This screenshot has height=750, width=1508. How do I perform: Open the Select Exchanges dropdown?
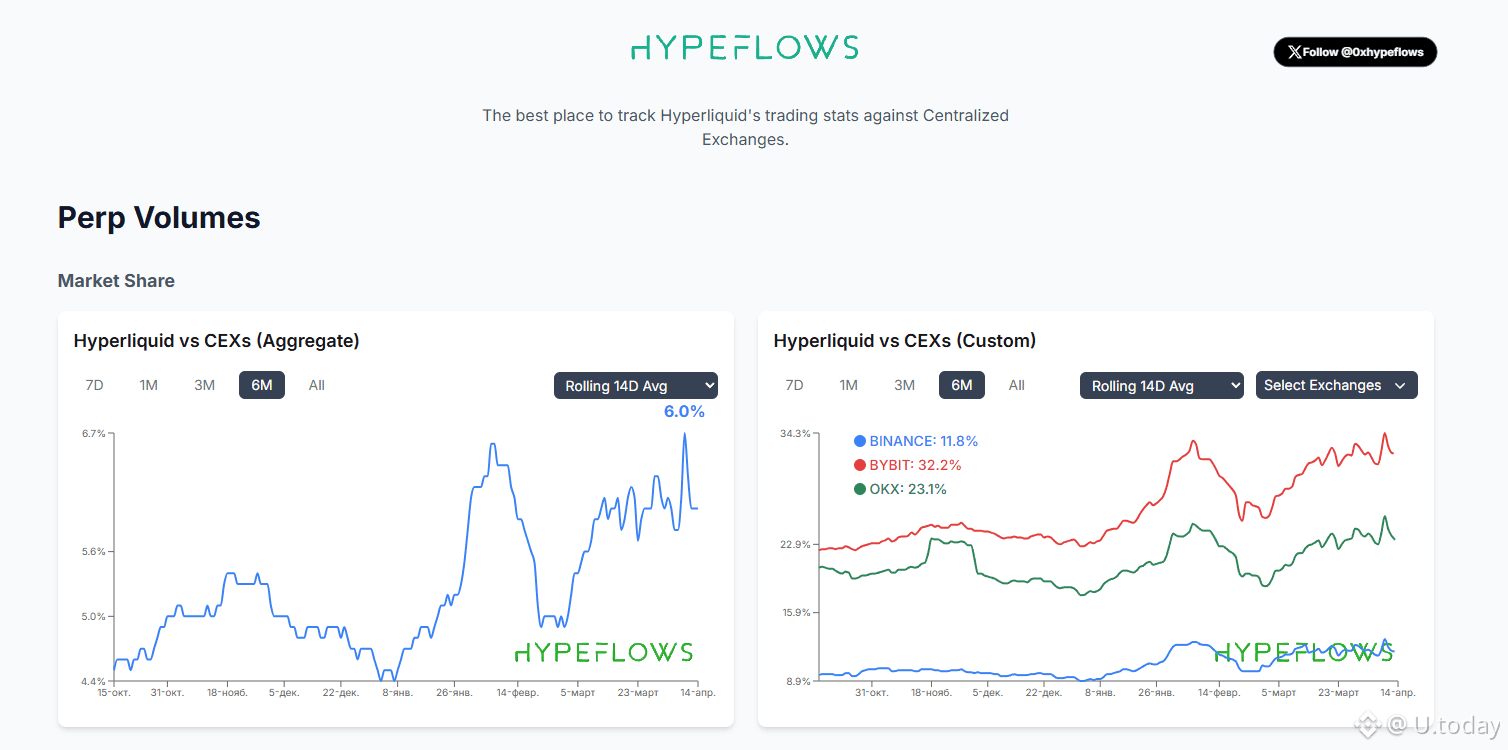tap(1336, 384)
